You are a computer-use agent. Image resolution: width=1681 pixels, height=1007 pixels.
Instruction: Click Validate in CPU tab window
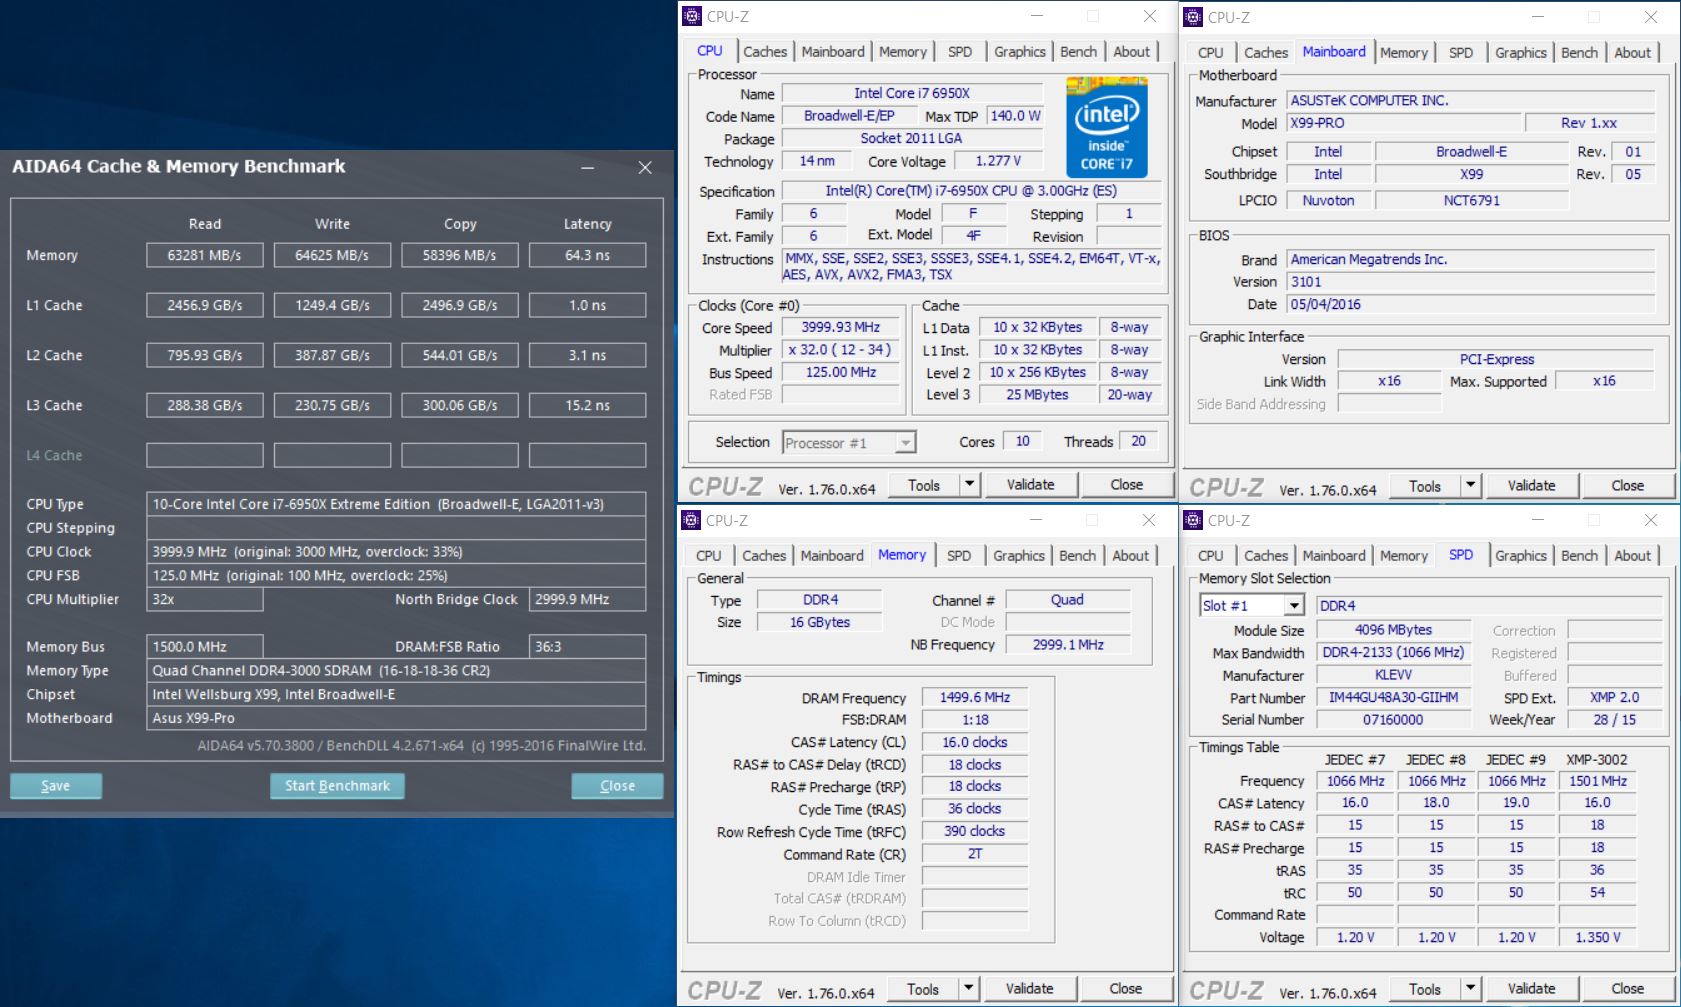click(1030, 485)
